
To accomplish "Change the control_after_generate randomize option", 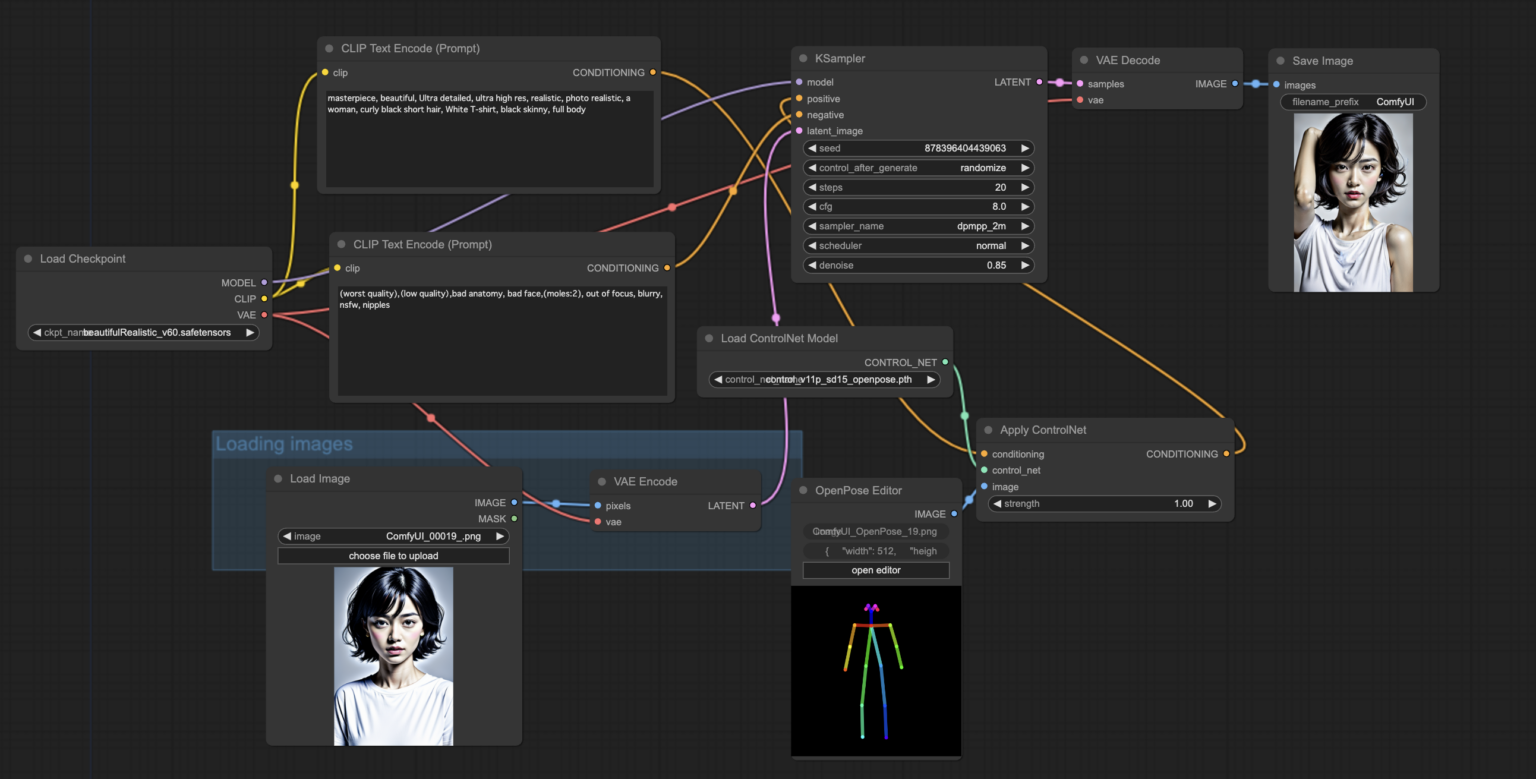I will tap(918, 168).
